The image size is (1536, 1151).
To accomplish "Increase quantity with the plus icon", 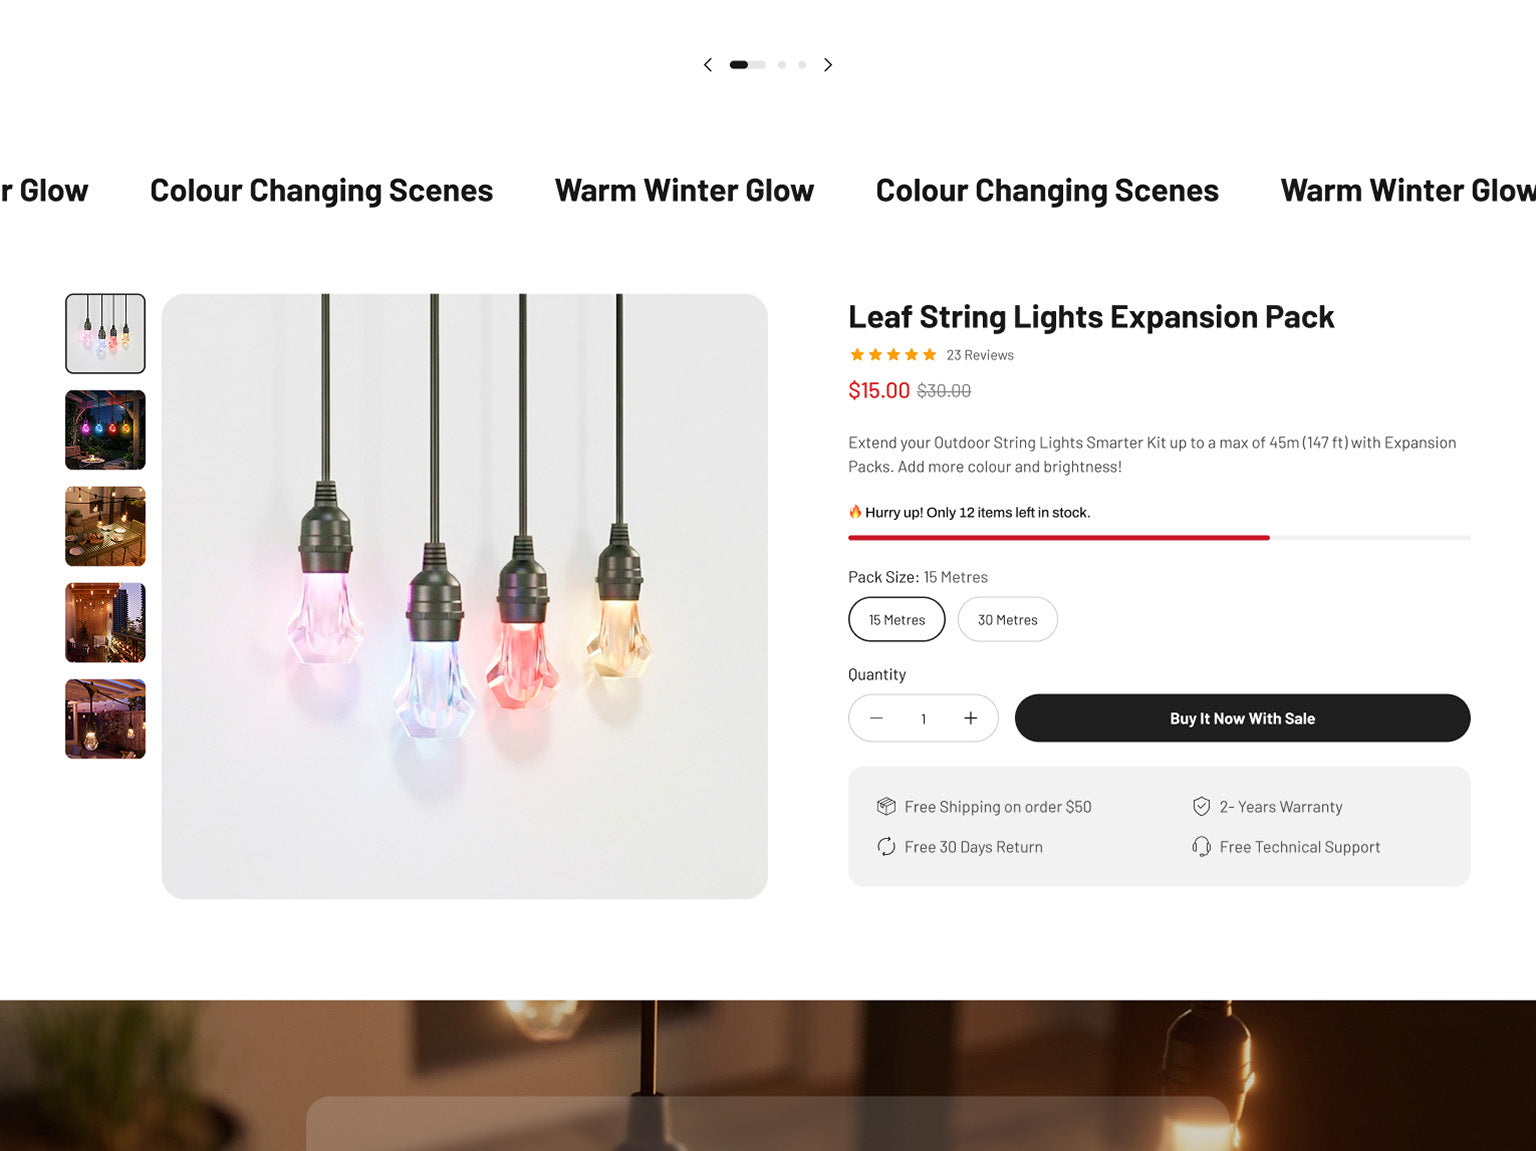I will [x=970, y=718].
